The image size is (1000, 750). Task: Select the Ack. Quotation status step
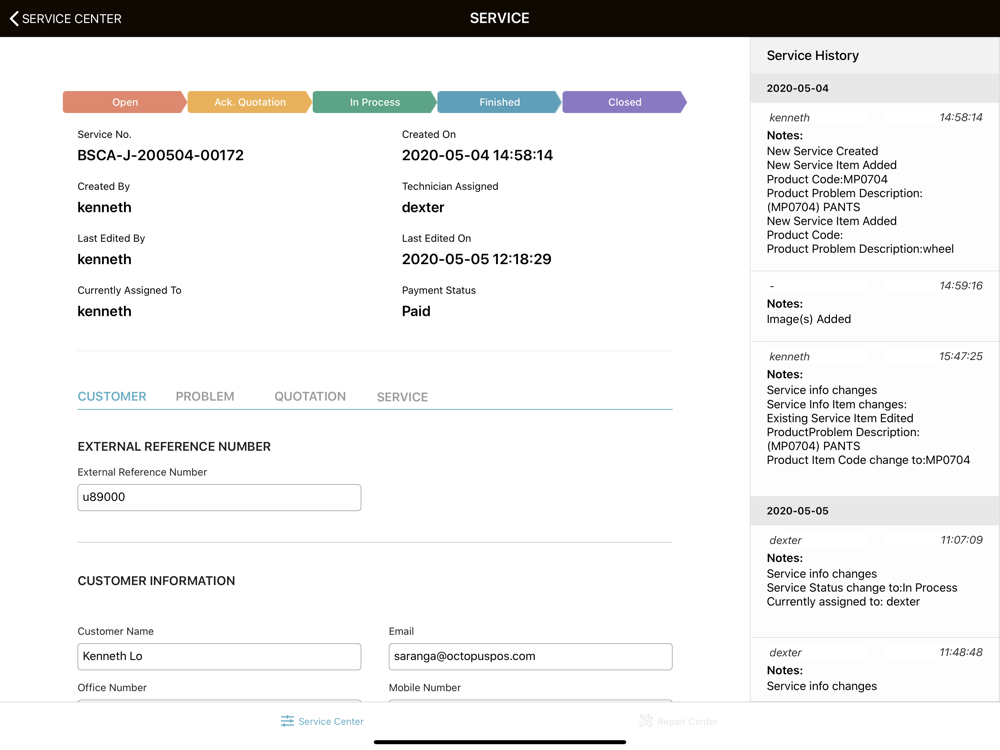(249, 102)
